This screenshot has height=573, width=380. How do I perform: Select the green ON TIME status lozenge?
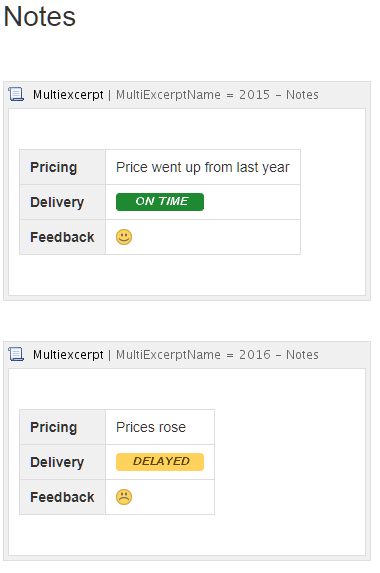pos(160,202)
